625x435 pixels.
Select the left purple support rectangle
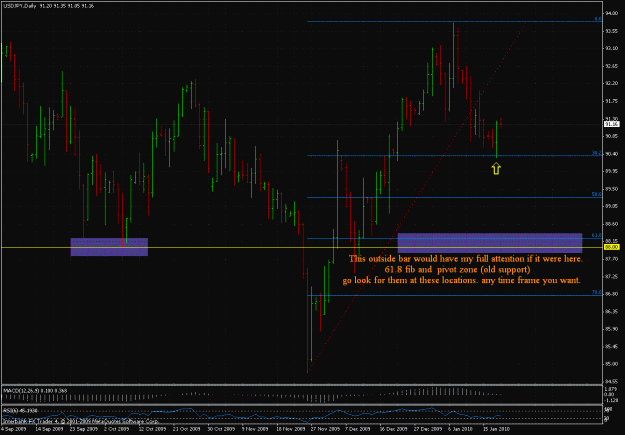point(109,247)
